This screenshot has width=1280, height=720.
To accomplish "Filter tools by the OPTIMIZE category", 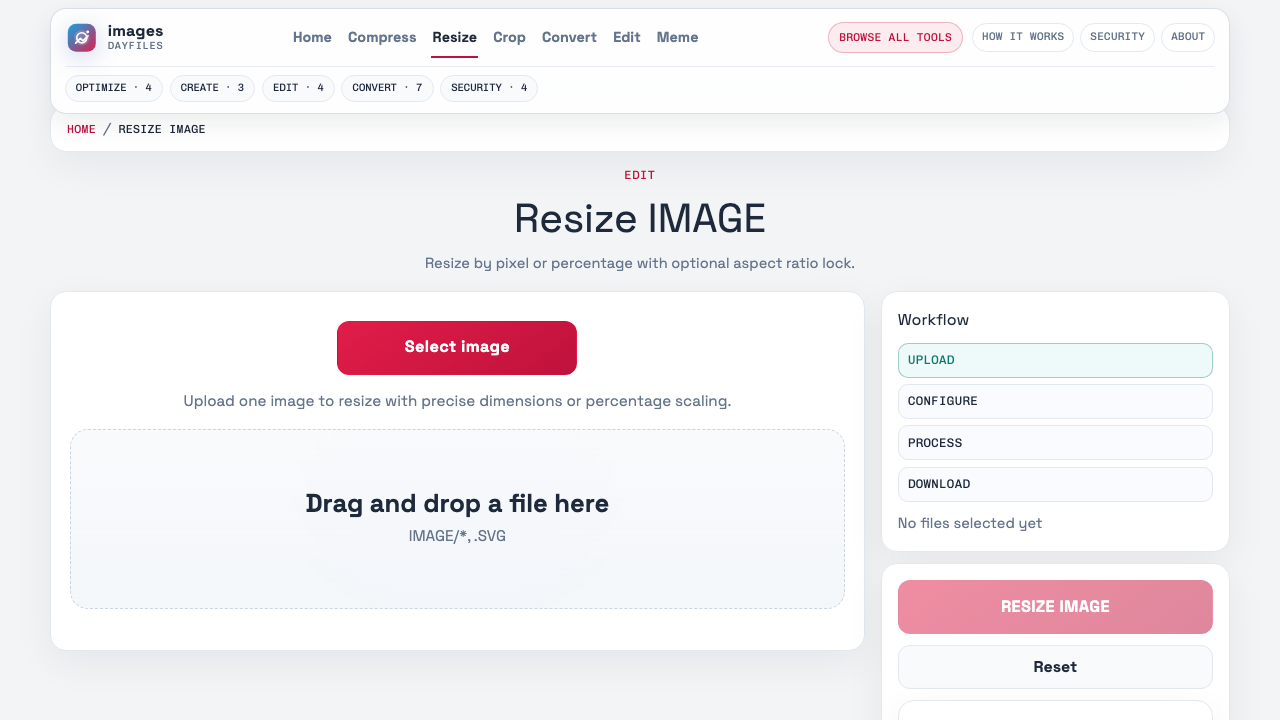I will coord(113,88).
